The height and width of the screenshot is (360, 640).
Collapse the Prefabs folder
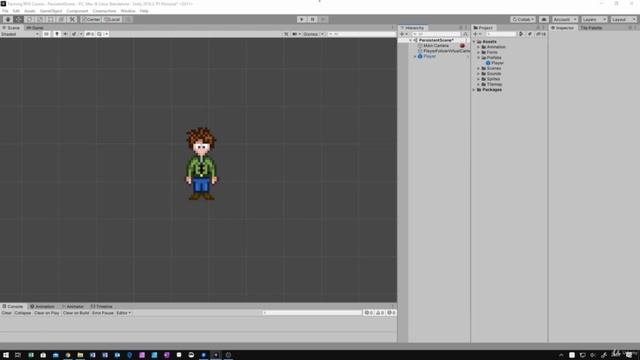click(479, 58)
